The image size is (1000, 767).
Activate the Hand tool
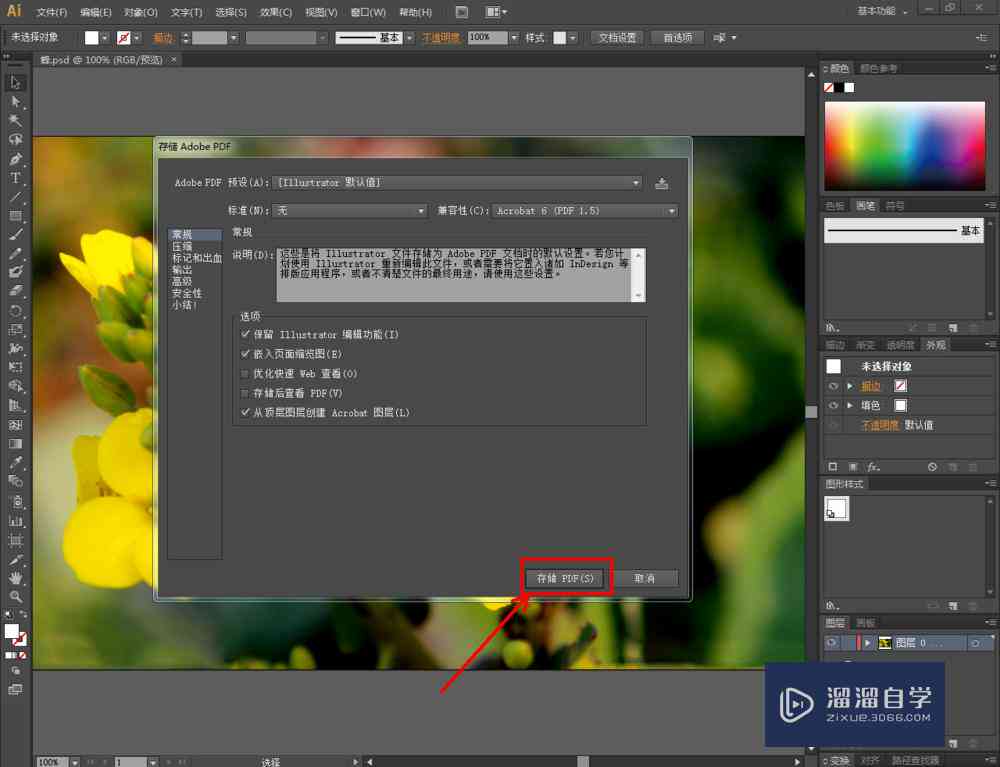coord(15,578)
